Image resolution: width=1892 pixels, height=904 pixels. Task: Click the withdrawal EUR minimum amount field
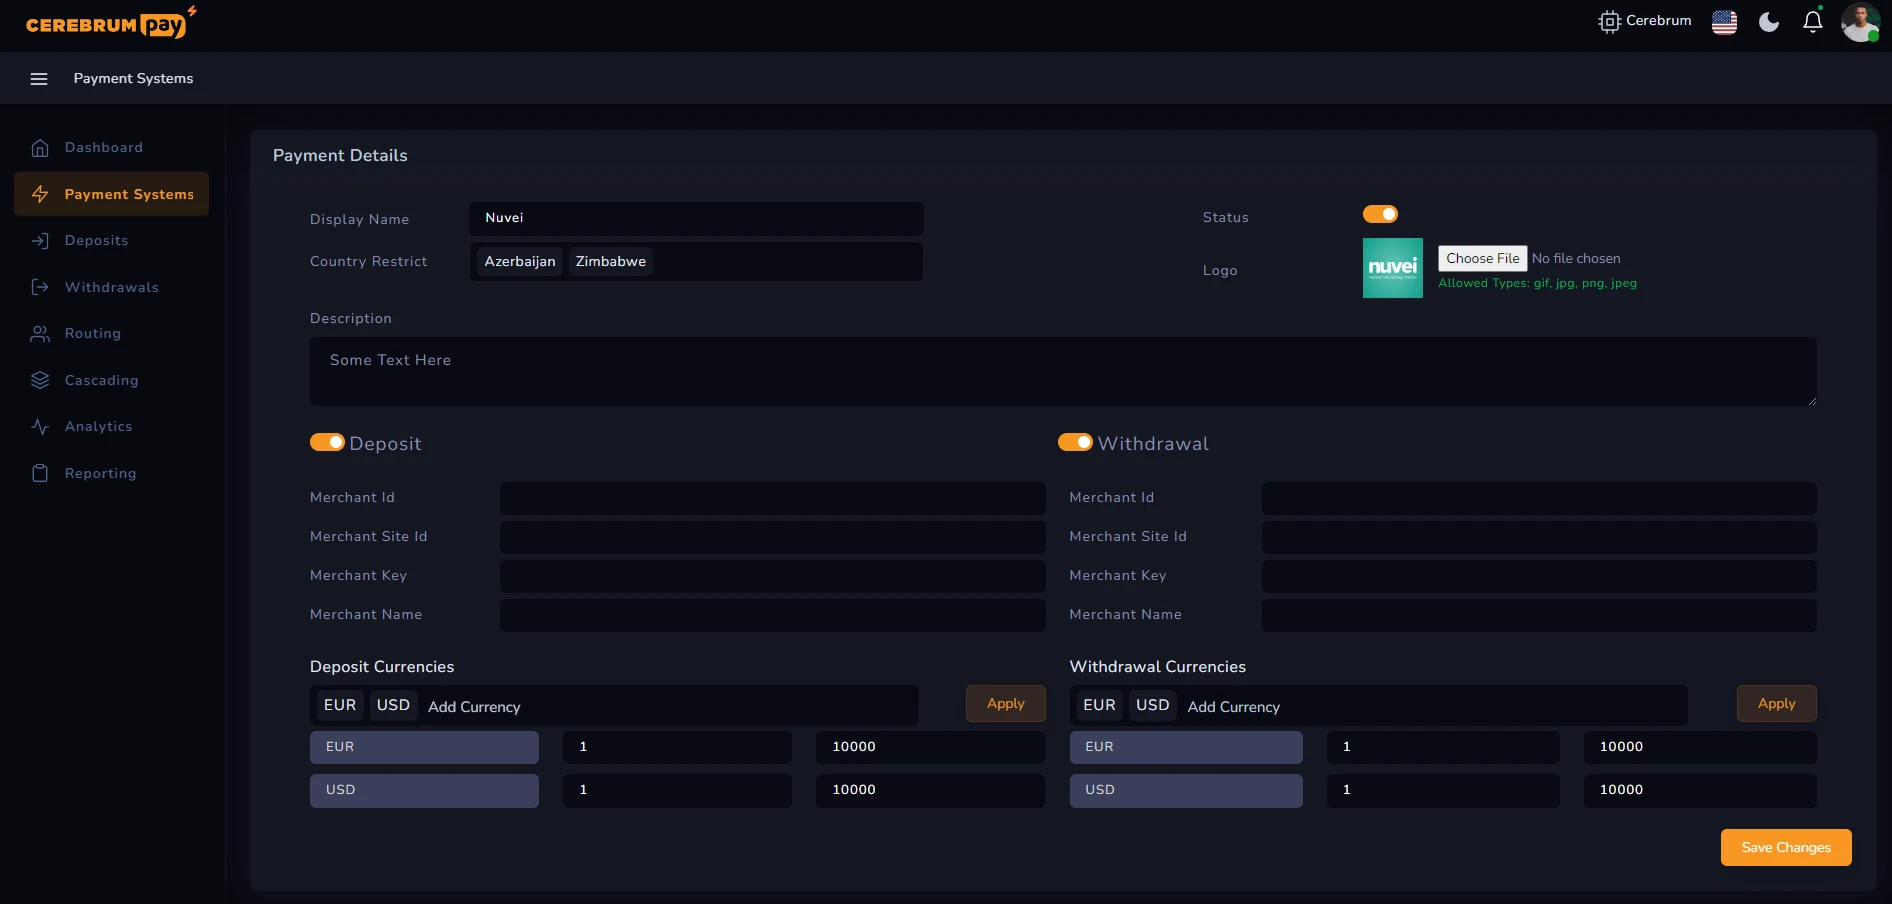coord(1443,747)
